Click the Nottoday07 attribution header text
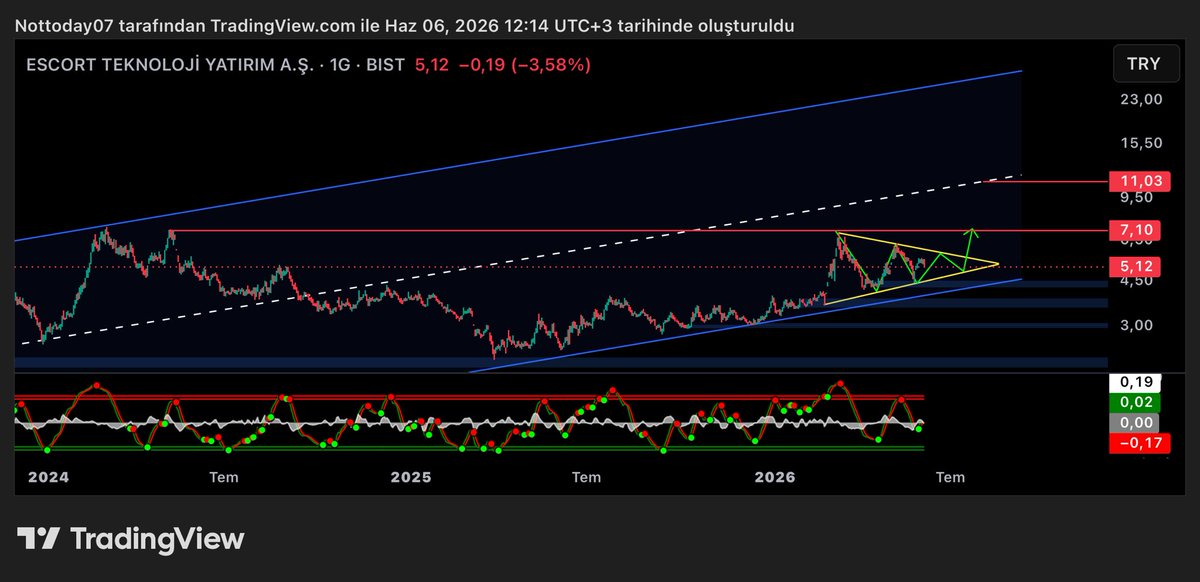Viewport: 1200px width, 582px height. [x=405, y=25]
